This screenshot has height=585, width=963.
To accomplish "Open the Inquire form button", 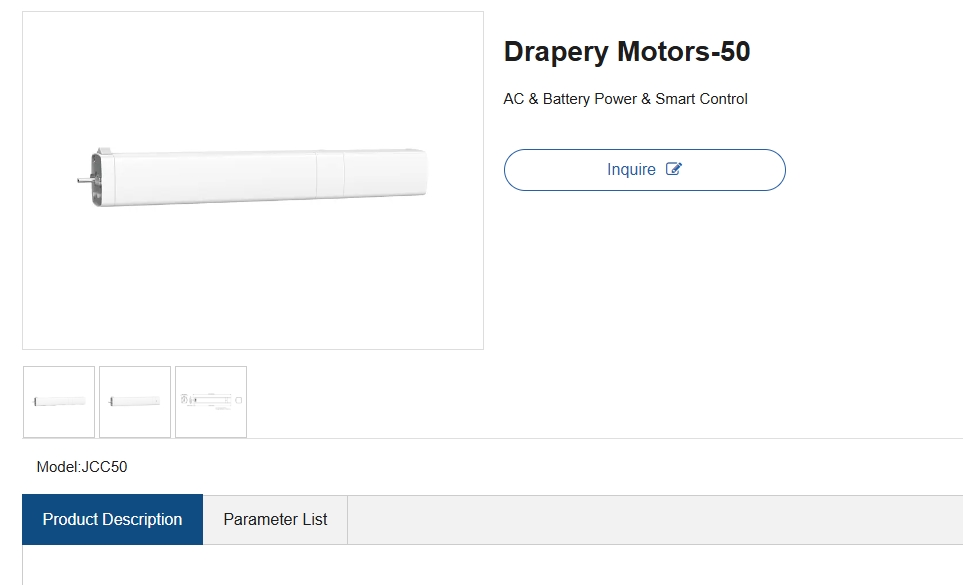I will [x=644, y=169].
